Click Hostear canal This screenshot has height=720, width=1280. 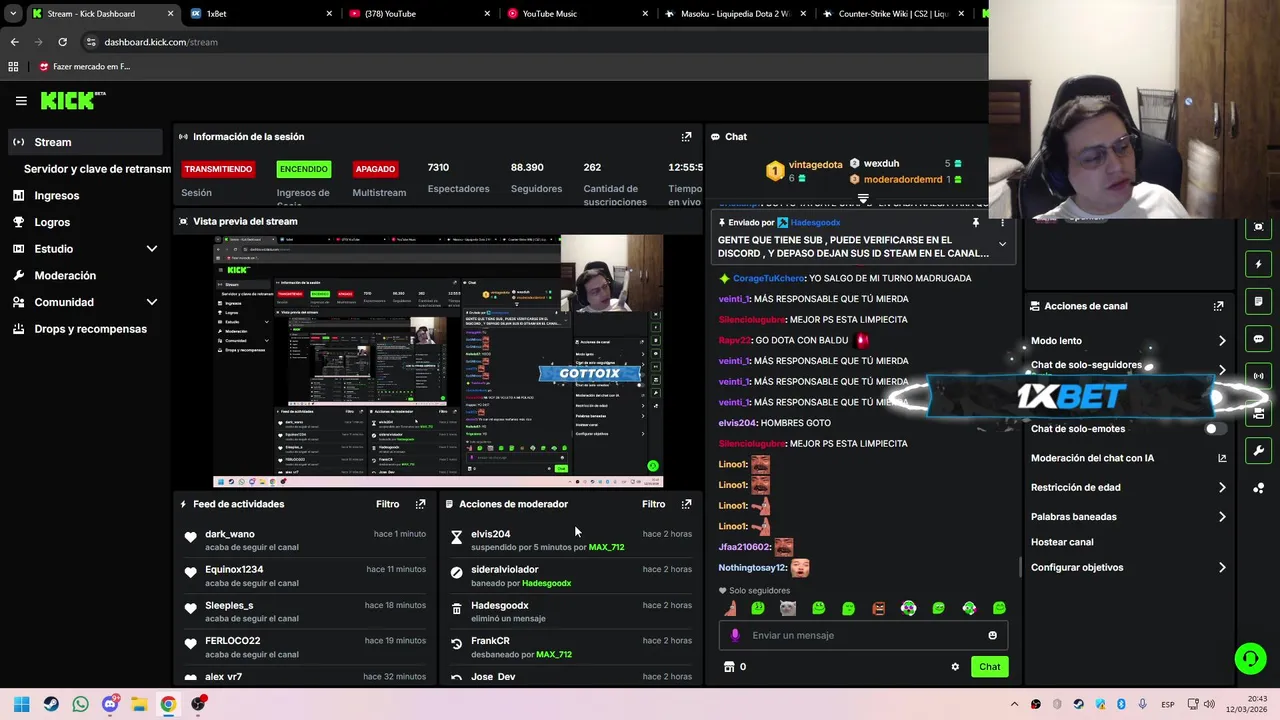click(x=1062, y=542)
